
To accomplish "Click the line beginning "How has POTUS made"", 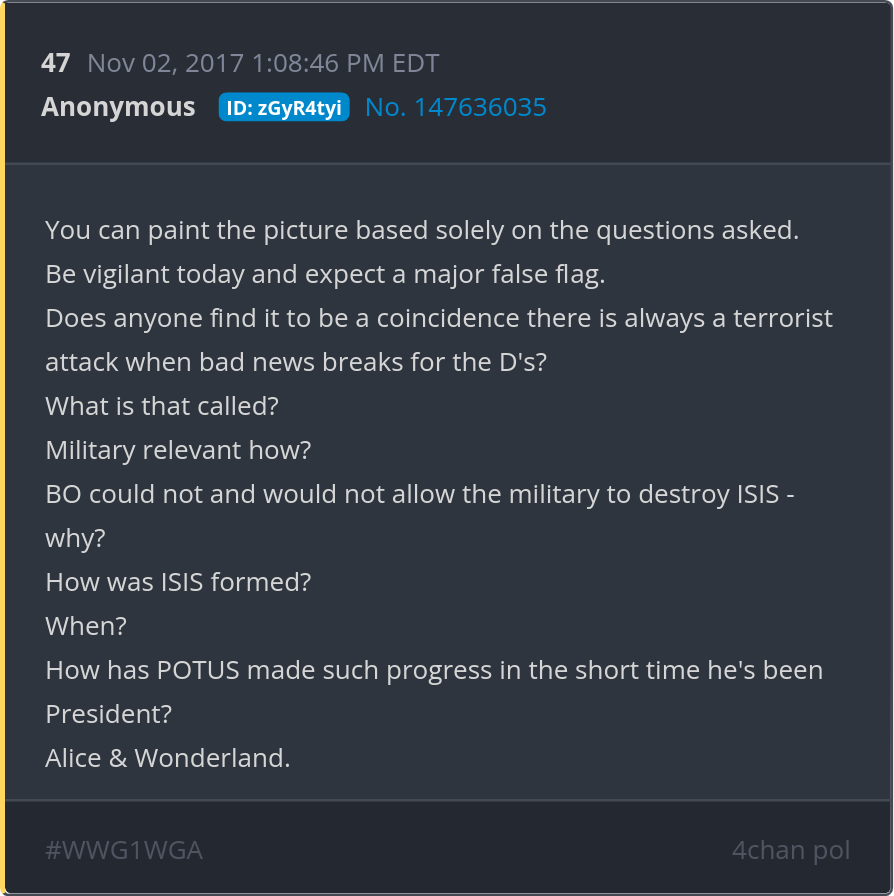I will pos(434,670).
